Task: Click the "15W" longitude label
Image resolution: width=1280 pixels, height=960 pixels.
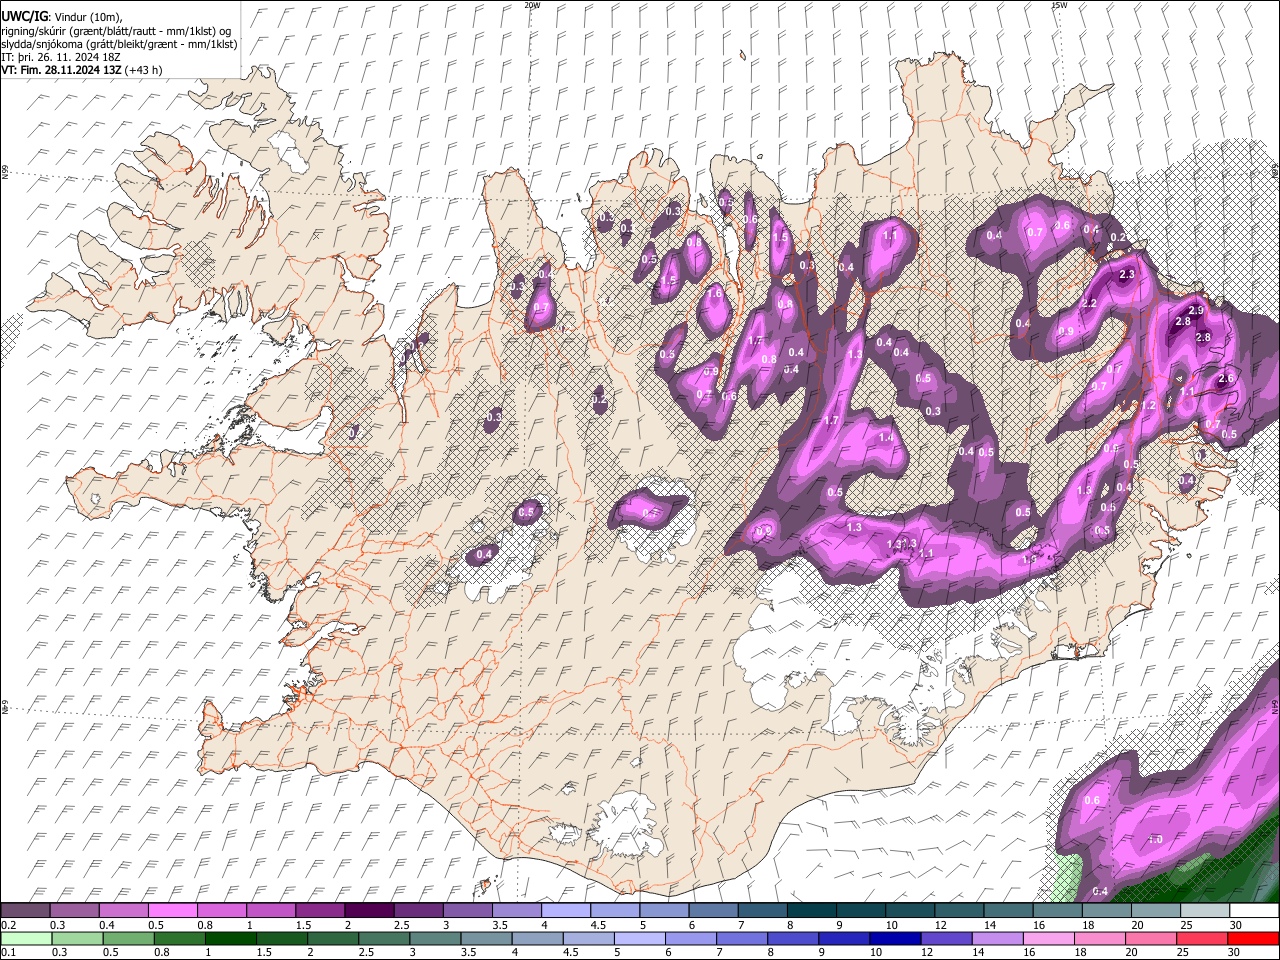Action: point(1059,5)
